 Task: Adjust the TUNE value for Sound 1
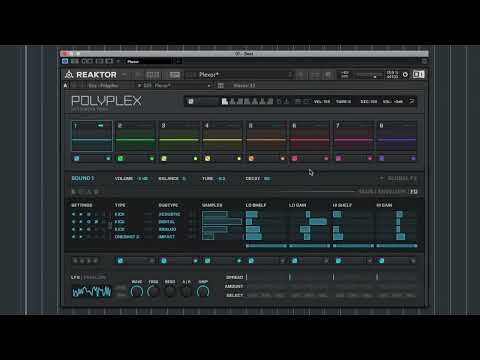point(221,179)
